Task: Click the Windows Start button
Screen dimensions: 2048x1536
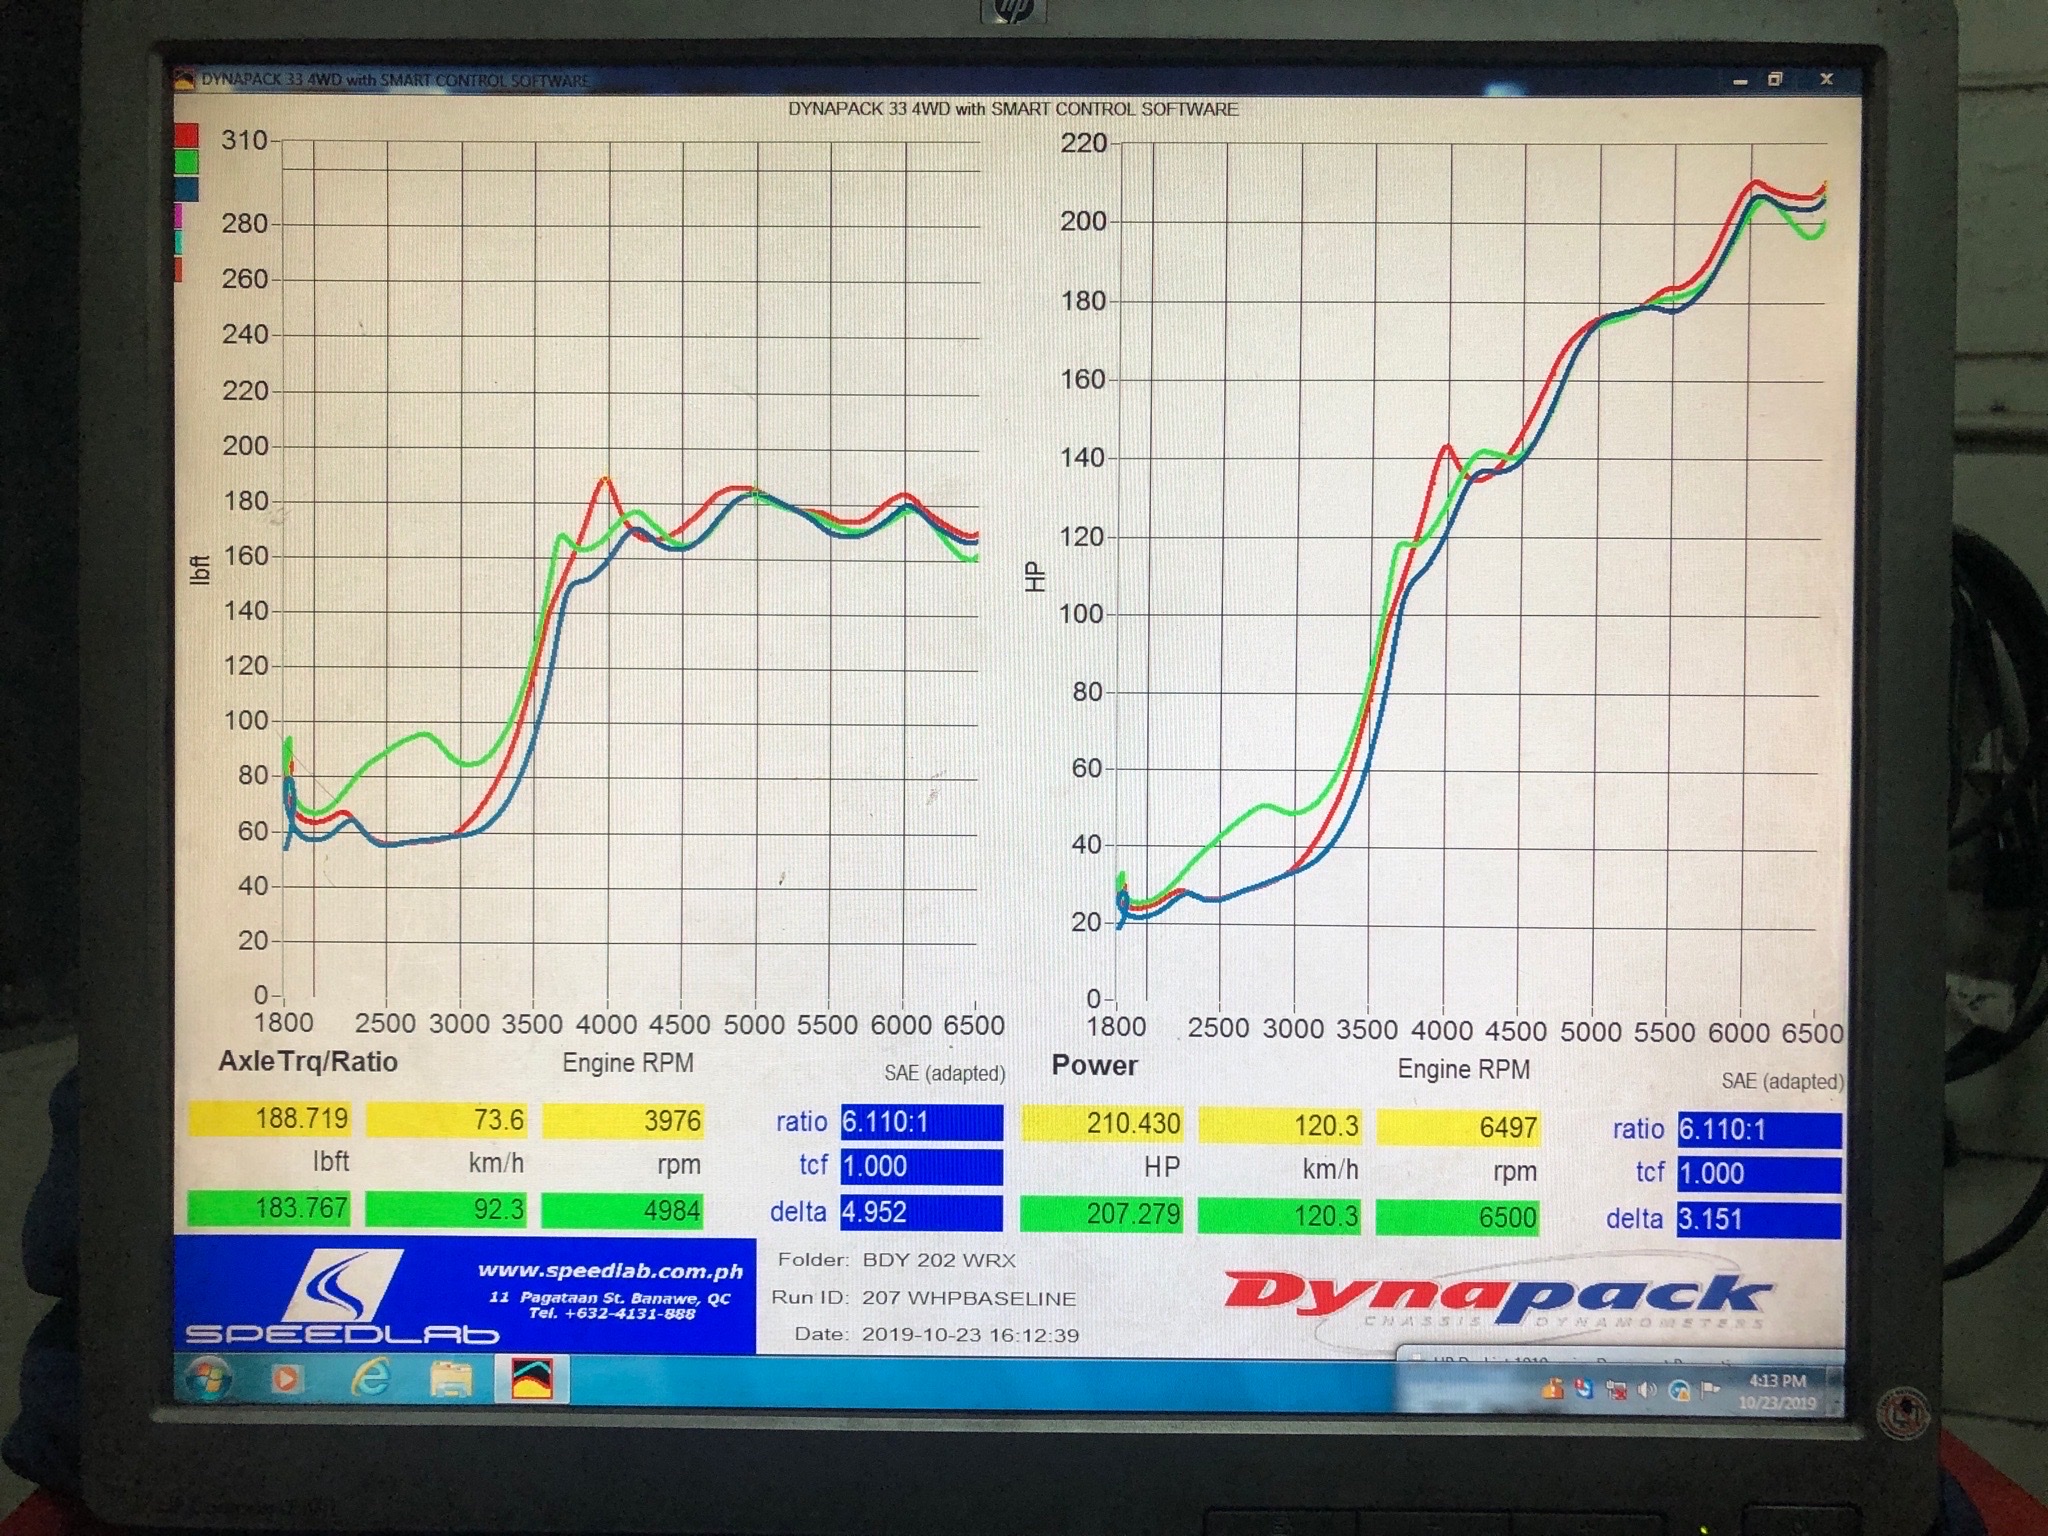Action: [208, 1380]
